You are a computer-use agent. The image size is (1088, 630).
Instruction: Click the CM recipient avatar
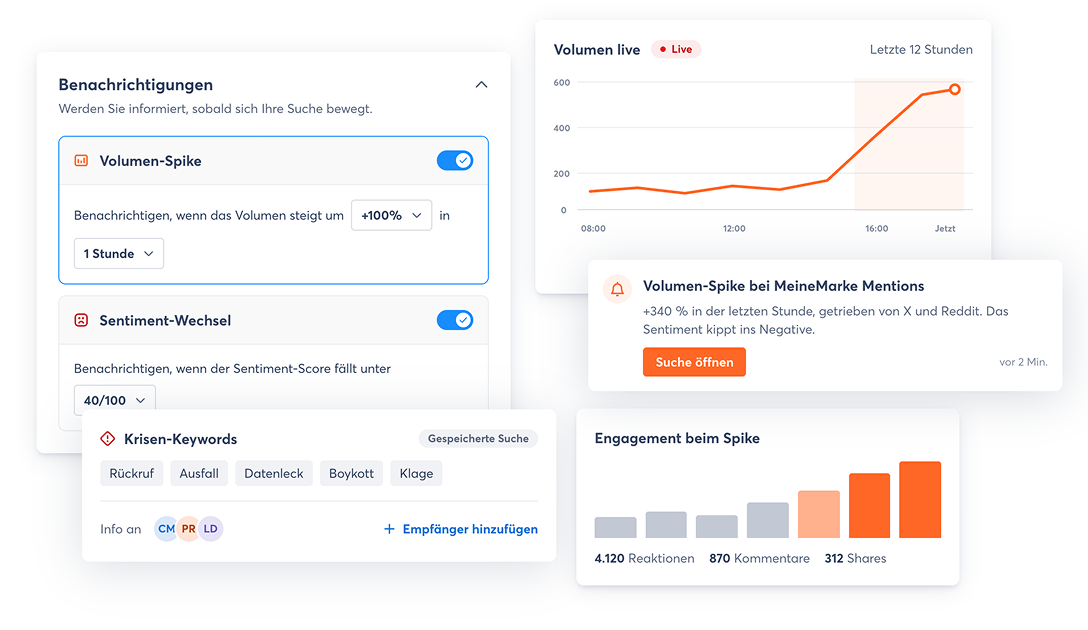pyautogui.click(x=166, y=529)
